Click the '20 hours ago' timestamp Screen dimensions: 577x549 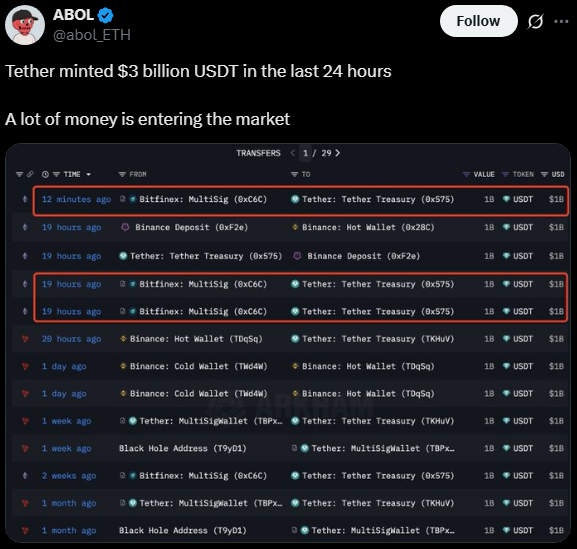pyautogui.click(x=71, y=339)
